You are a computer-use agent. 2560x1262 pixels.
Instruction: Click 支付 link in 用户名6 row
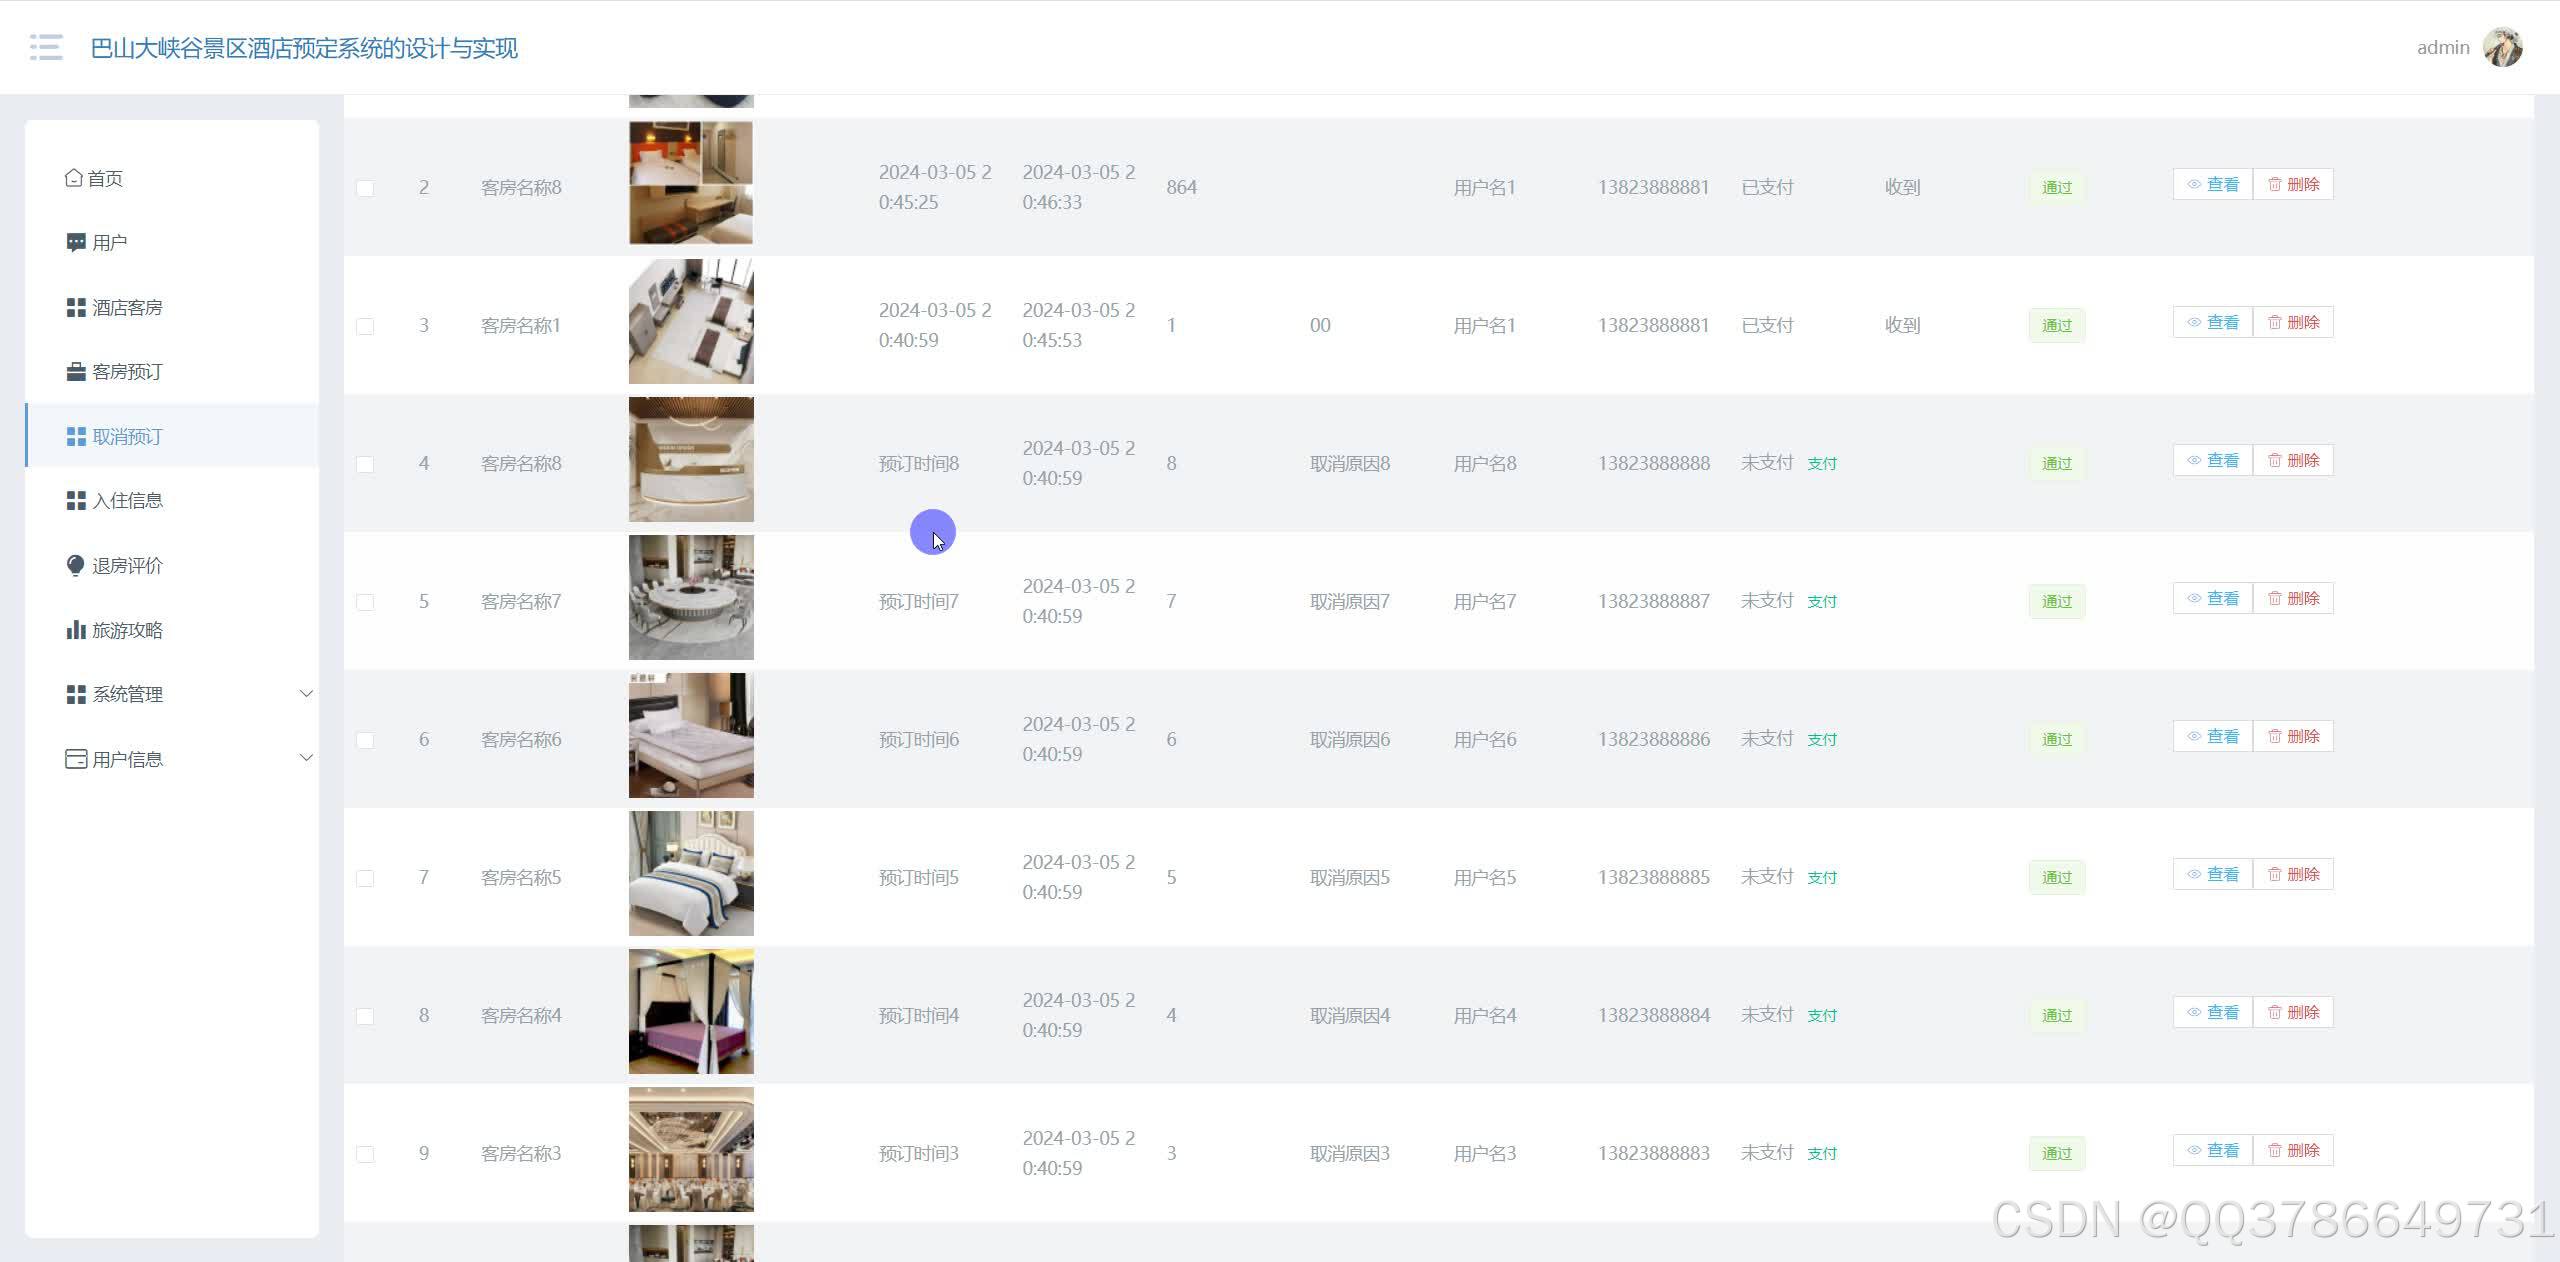1822,740
